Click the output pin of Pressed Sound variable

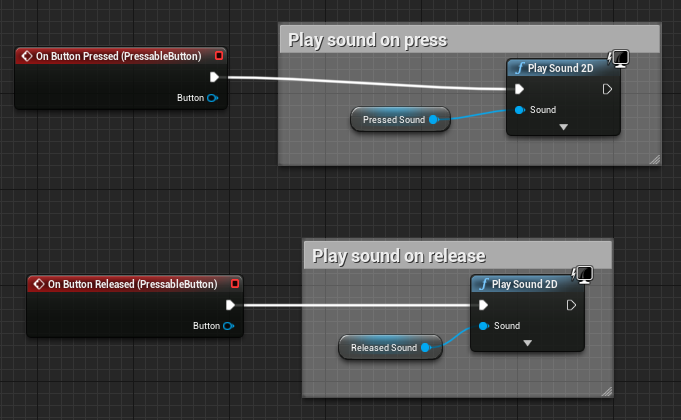click(x=433, y=120)
